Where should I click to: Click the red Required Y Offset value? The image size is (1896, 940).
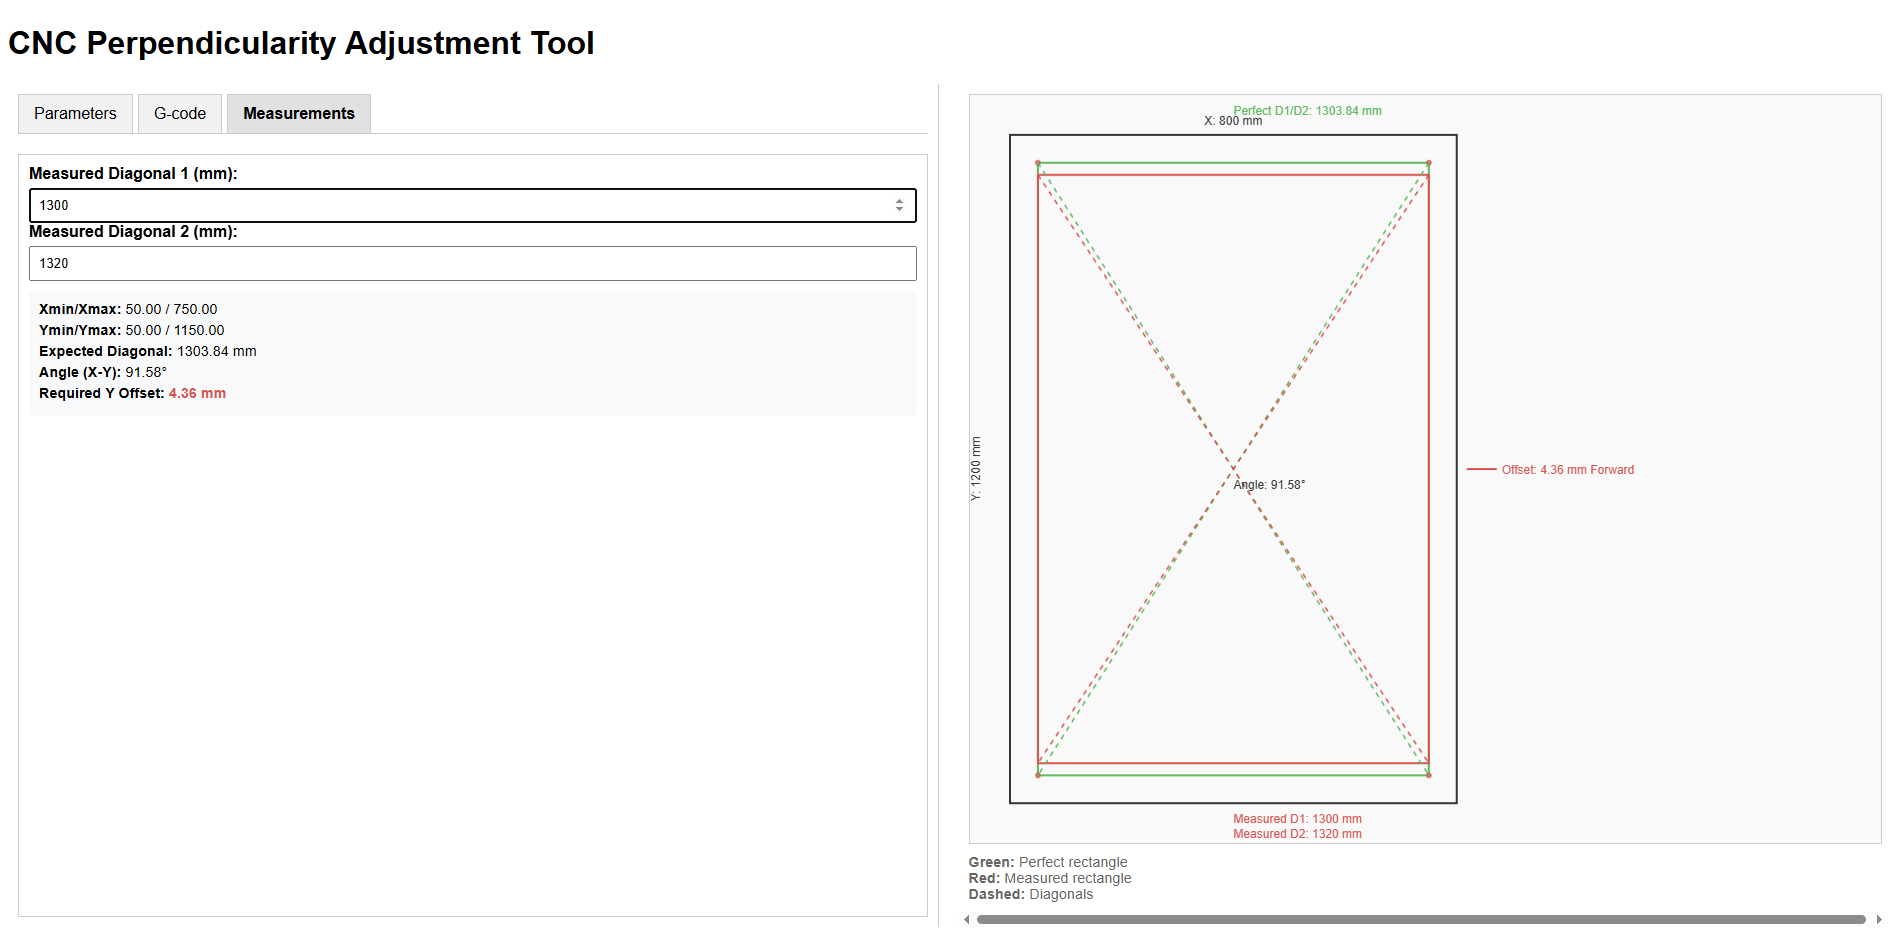[197, 394]
